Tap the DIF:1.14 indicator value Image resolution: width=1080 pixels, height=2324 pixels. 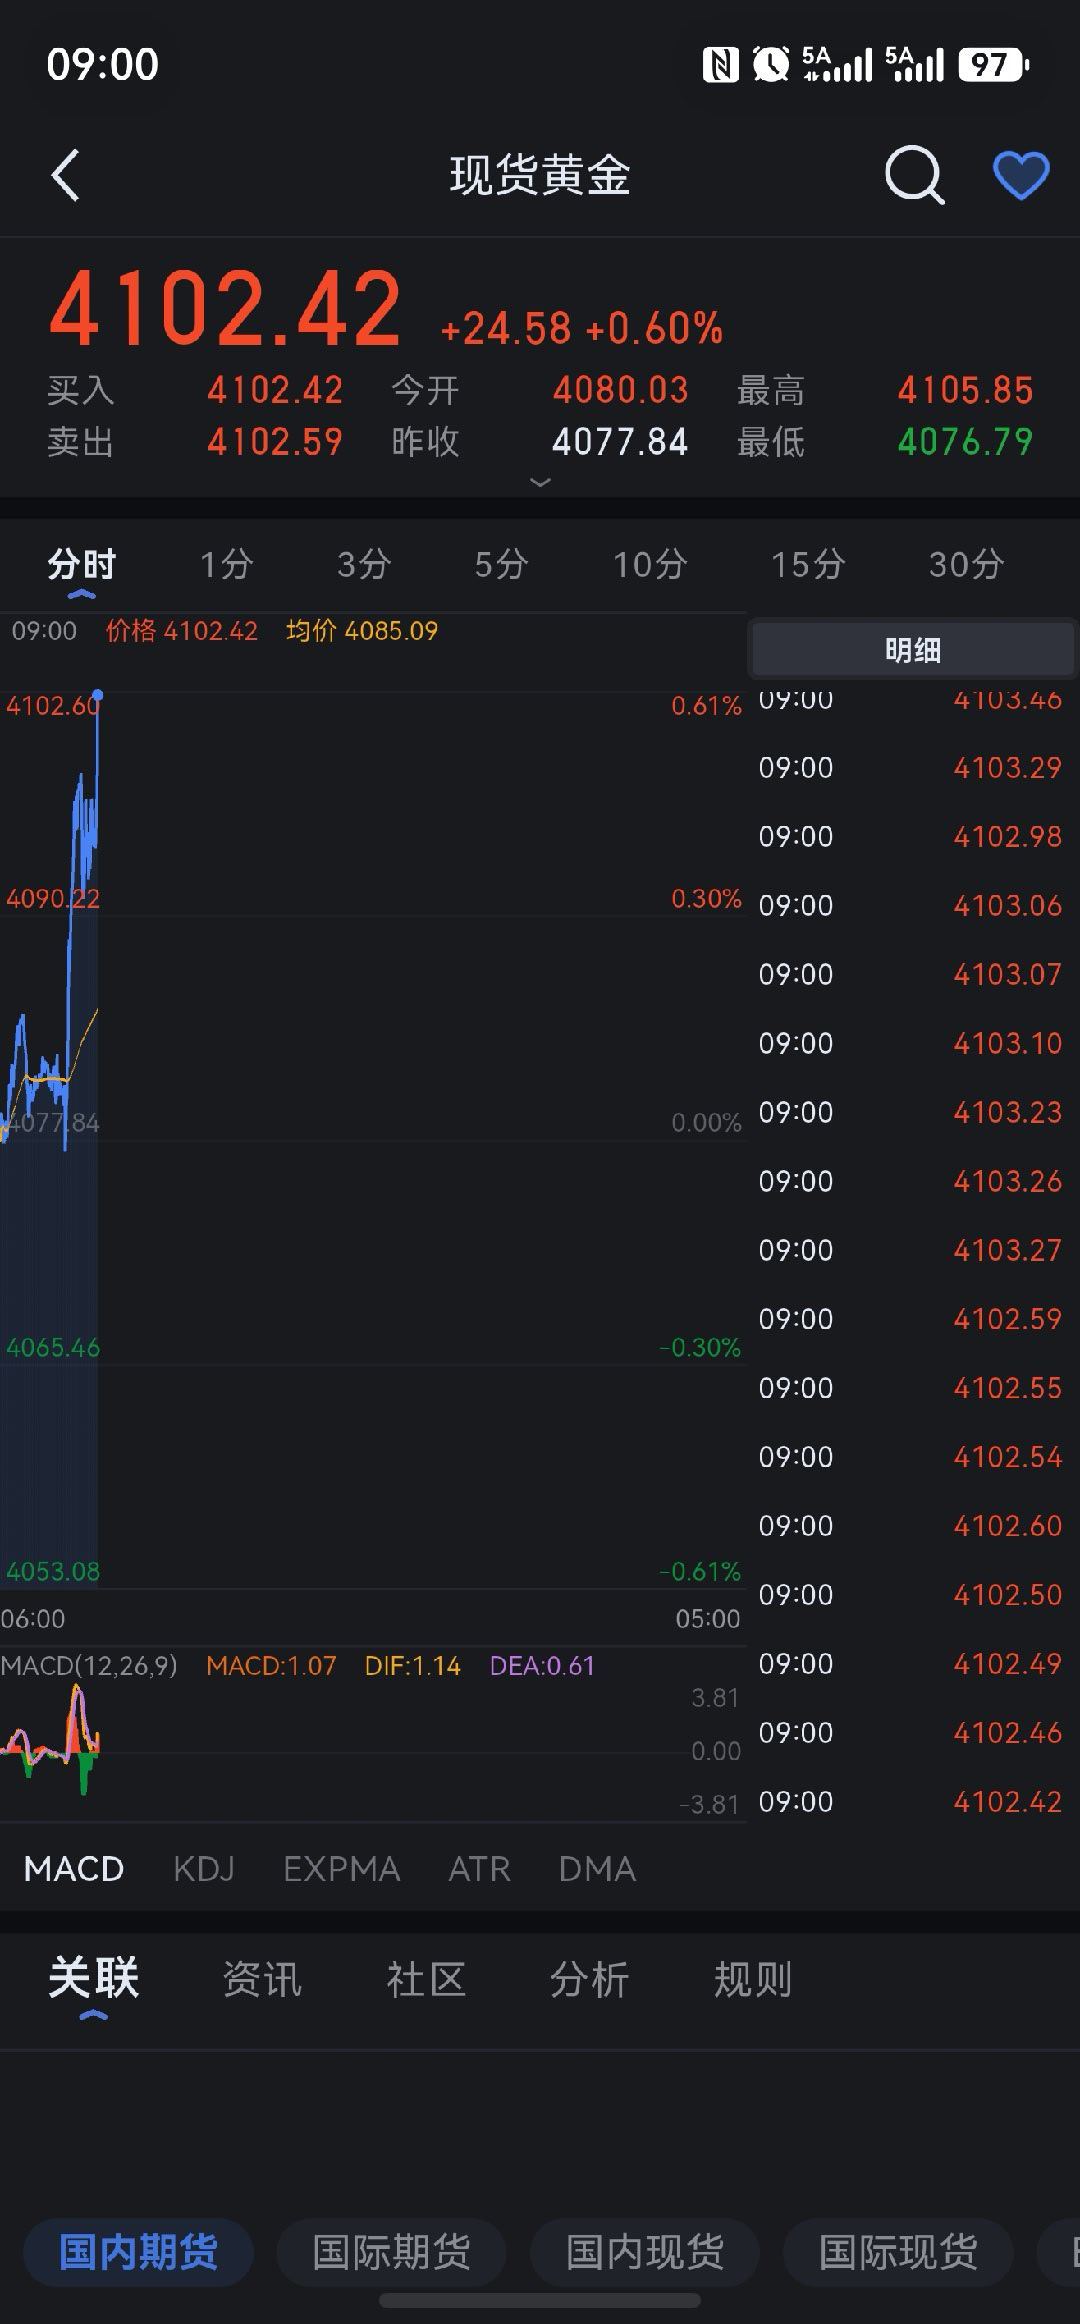pos(413,1665)
